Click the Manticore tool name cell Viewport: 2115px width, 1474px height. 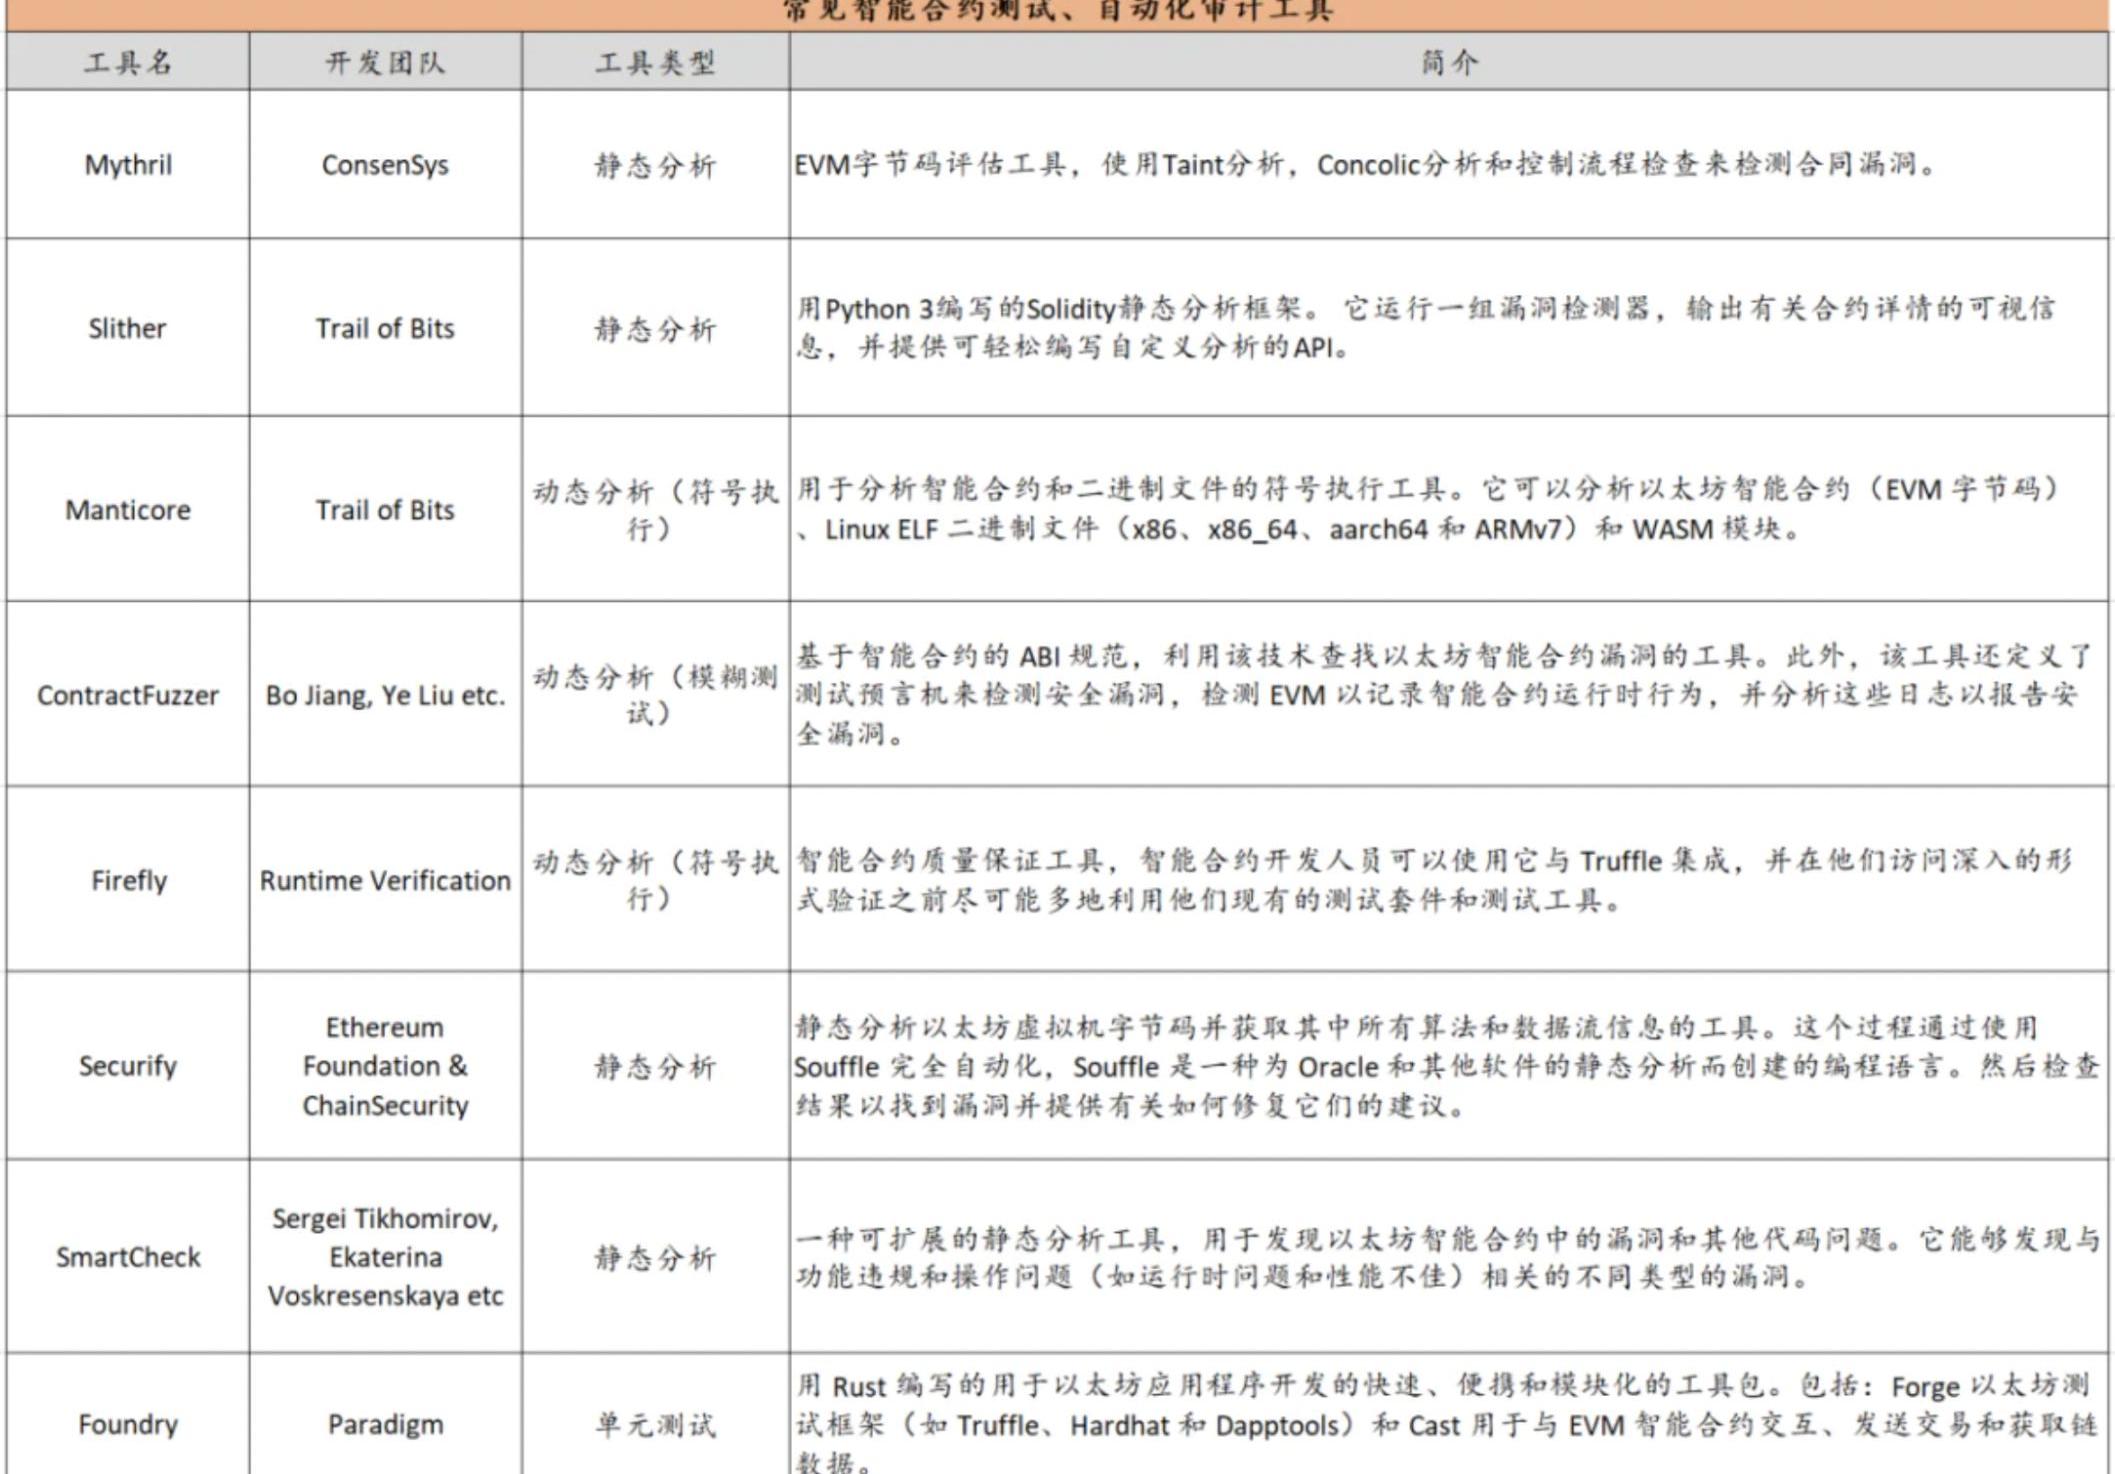click(128, 510)
